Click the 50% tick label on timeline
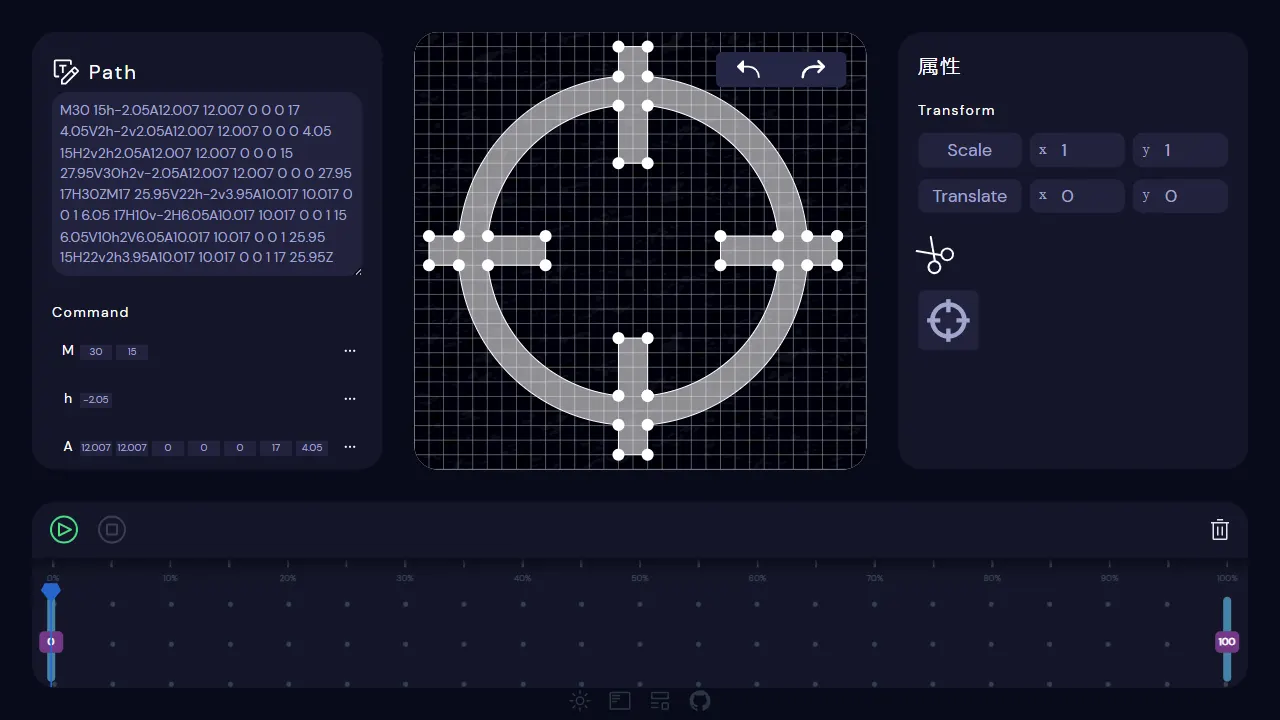This screenshot has width=1280, height=720. [x=640, y=578]
